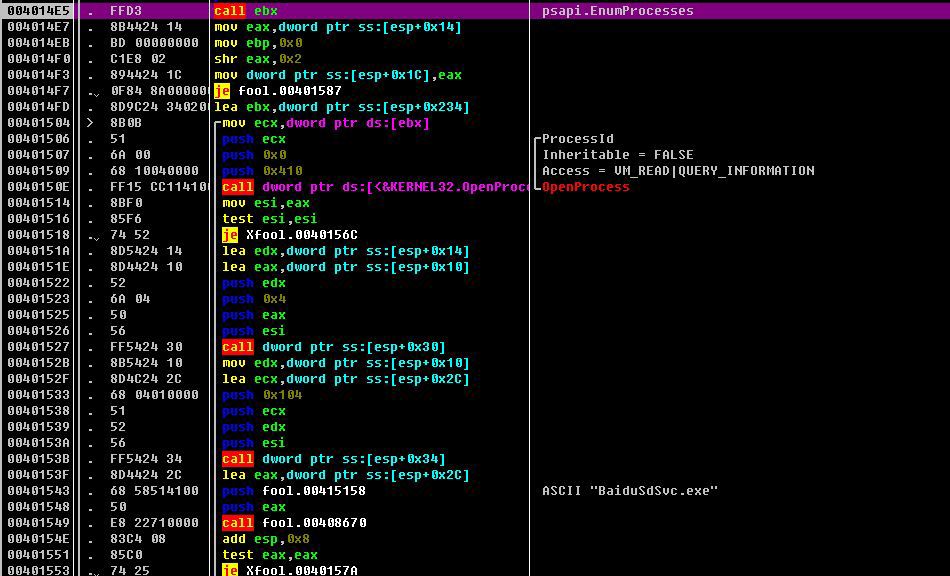This screenshot has height=576, width=950.
Task: Click the je Xfool.0040157A instruction
Action: click(x=290, y=570)
